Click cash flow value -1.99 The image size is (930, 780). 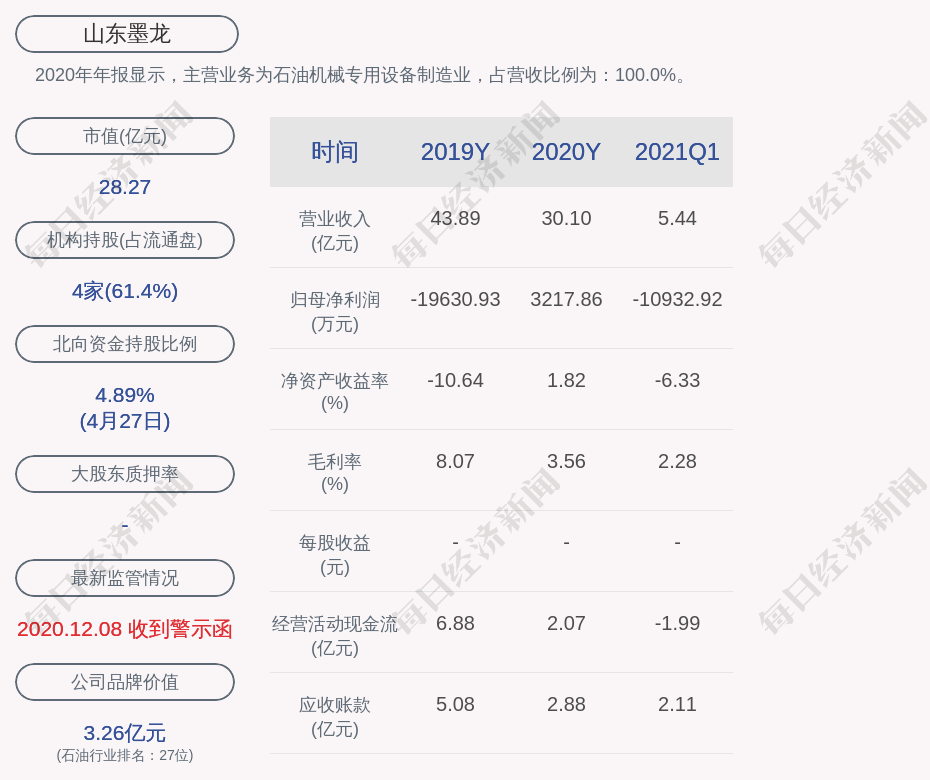point(677,623)
